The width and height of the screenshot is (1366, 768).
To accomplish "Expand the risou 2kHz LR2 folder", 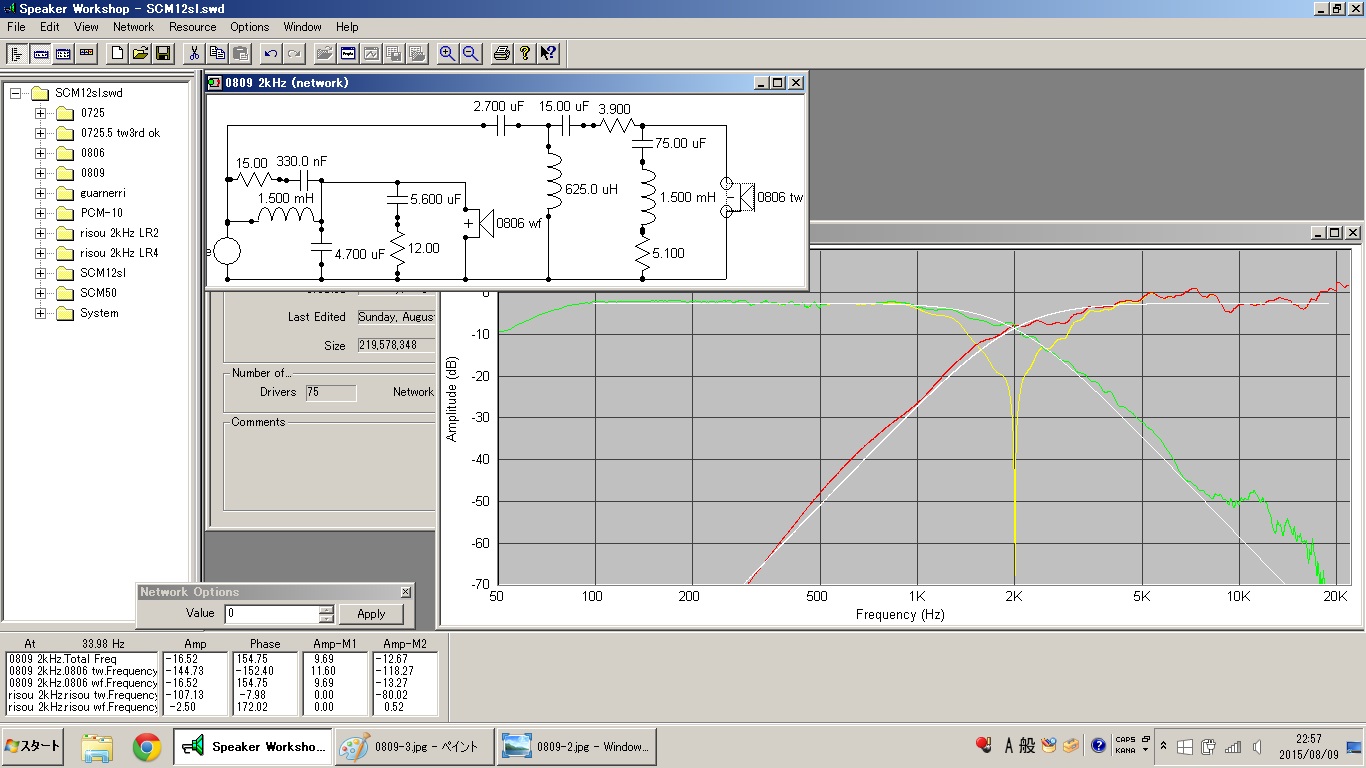I will coord(41,233).
